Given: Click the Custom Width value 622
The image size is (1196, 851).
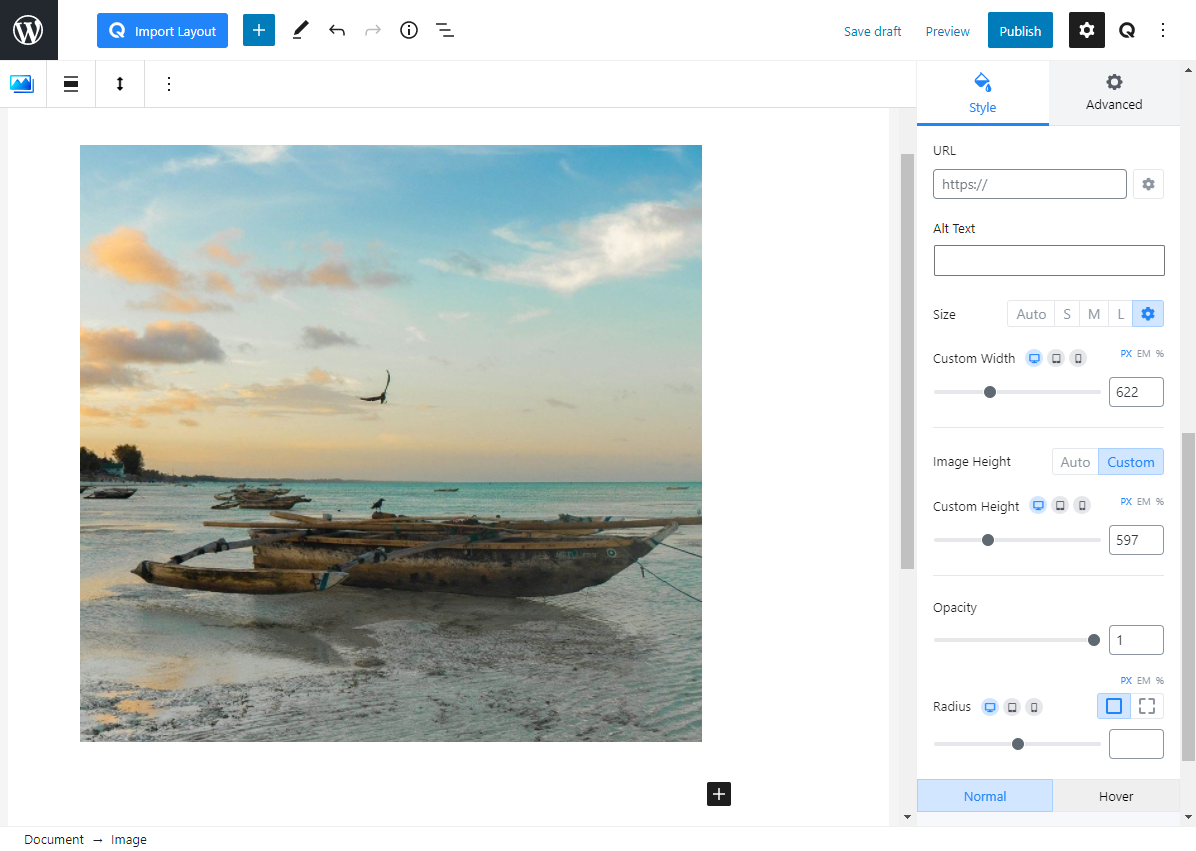Looking at the screenshot, I should pyautogui.click(x=1136, y=392).
